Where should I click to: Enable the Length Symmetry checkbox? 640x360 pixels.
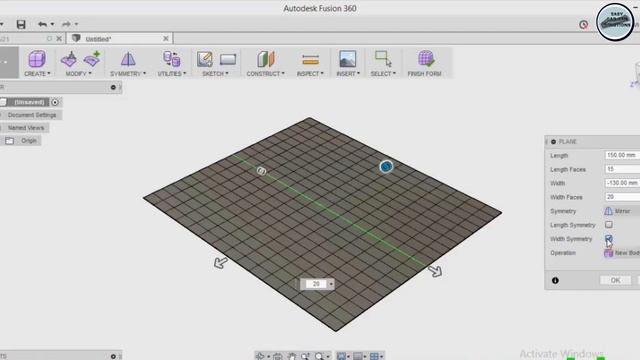[609, 225]
